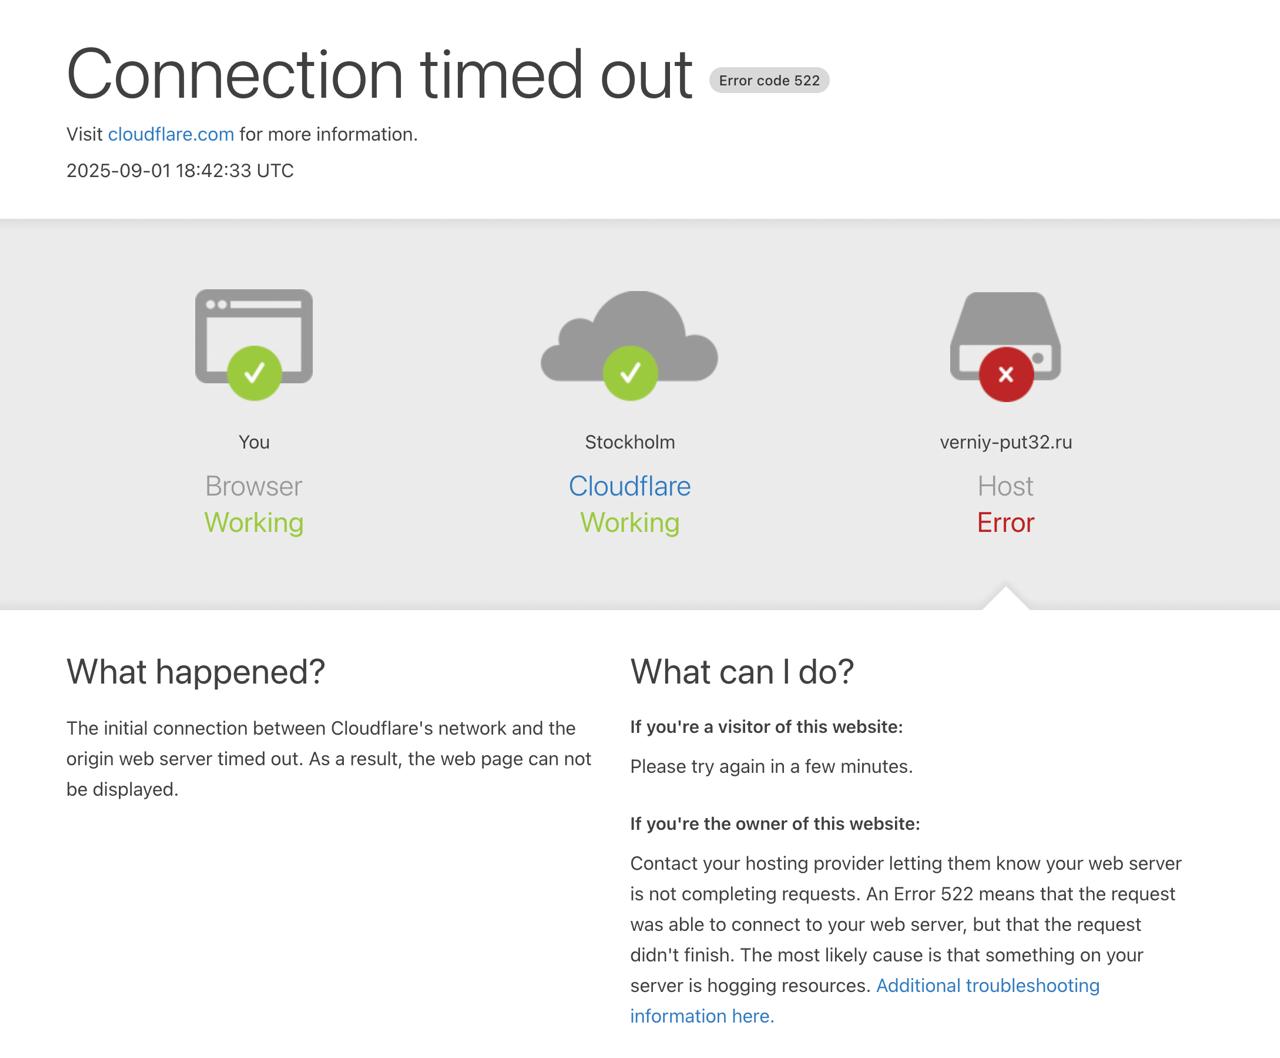Image resolution: width=1280 pixels, height=1058 pixels.
Task: Click the verniy-put32.ru host name
Action: click(1006, 442)
